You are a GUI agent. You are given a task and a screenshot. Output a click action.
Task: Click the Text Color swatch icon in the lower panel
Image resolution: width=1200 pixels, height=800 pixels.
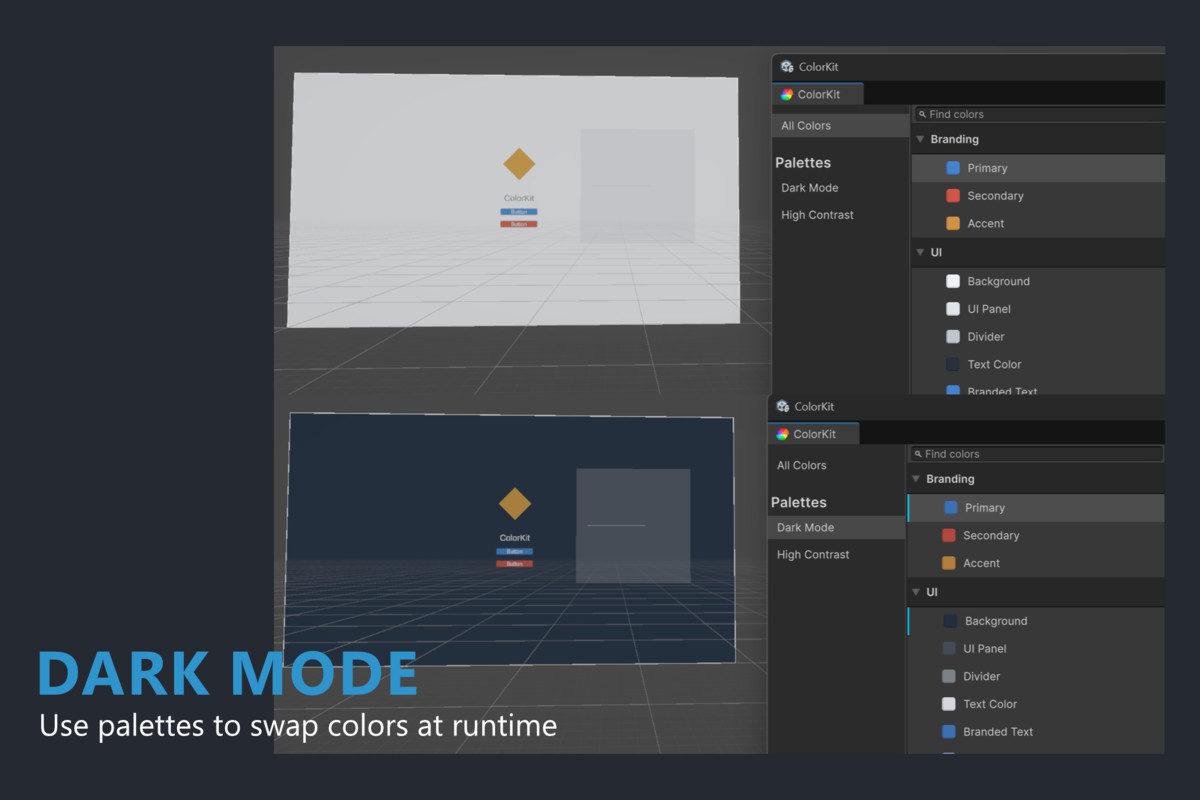point(950,703)
